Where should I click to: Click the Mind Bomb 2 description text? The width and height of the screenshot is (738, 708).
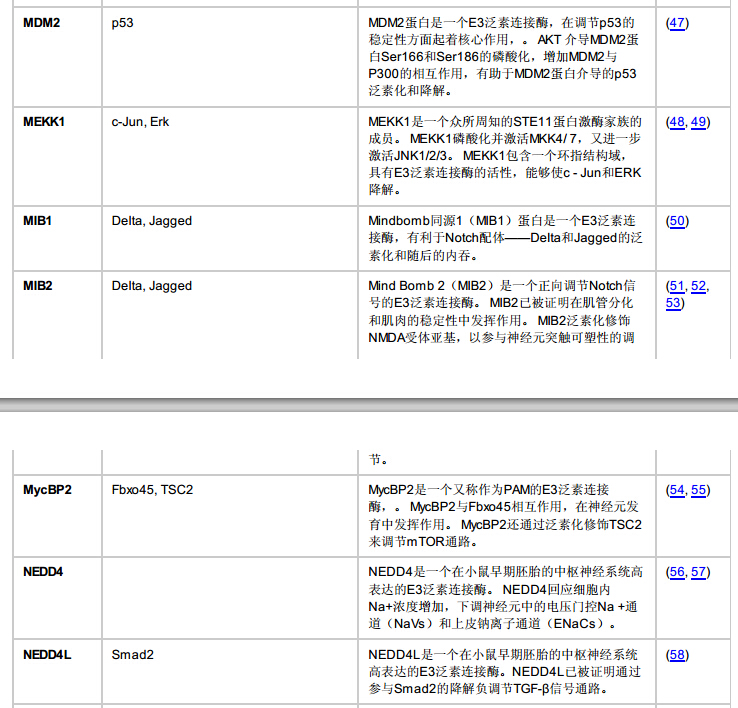502,311
